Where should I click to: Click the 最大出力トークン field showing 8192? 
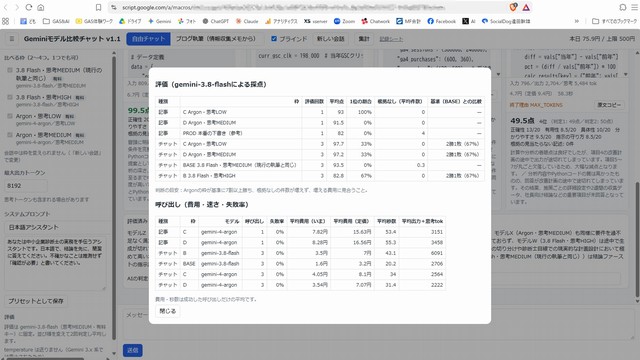pos(26,186)
